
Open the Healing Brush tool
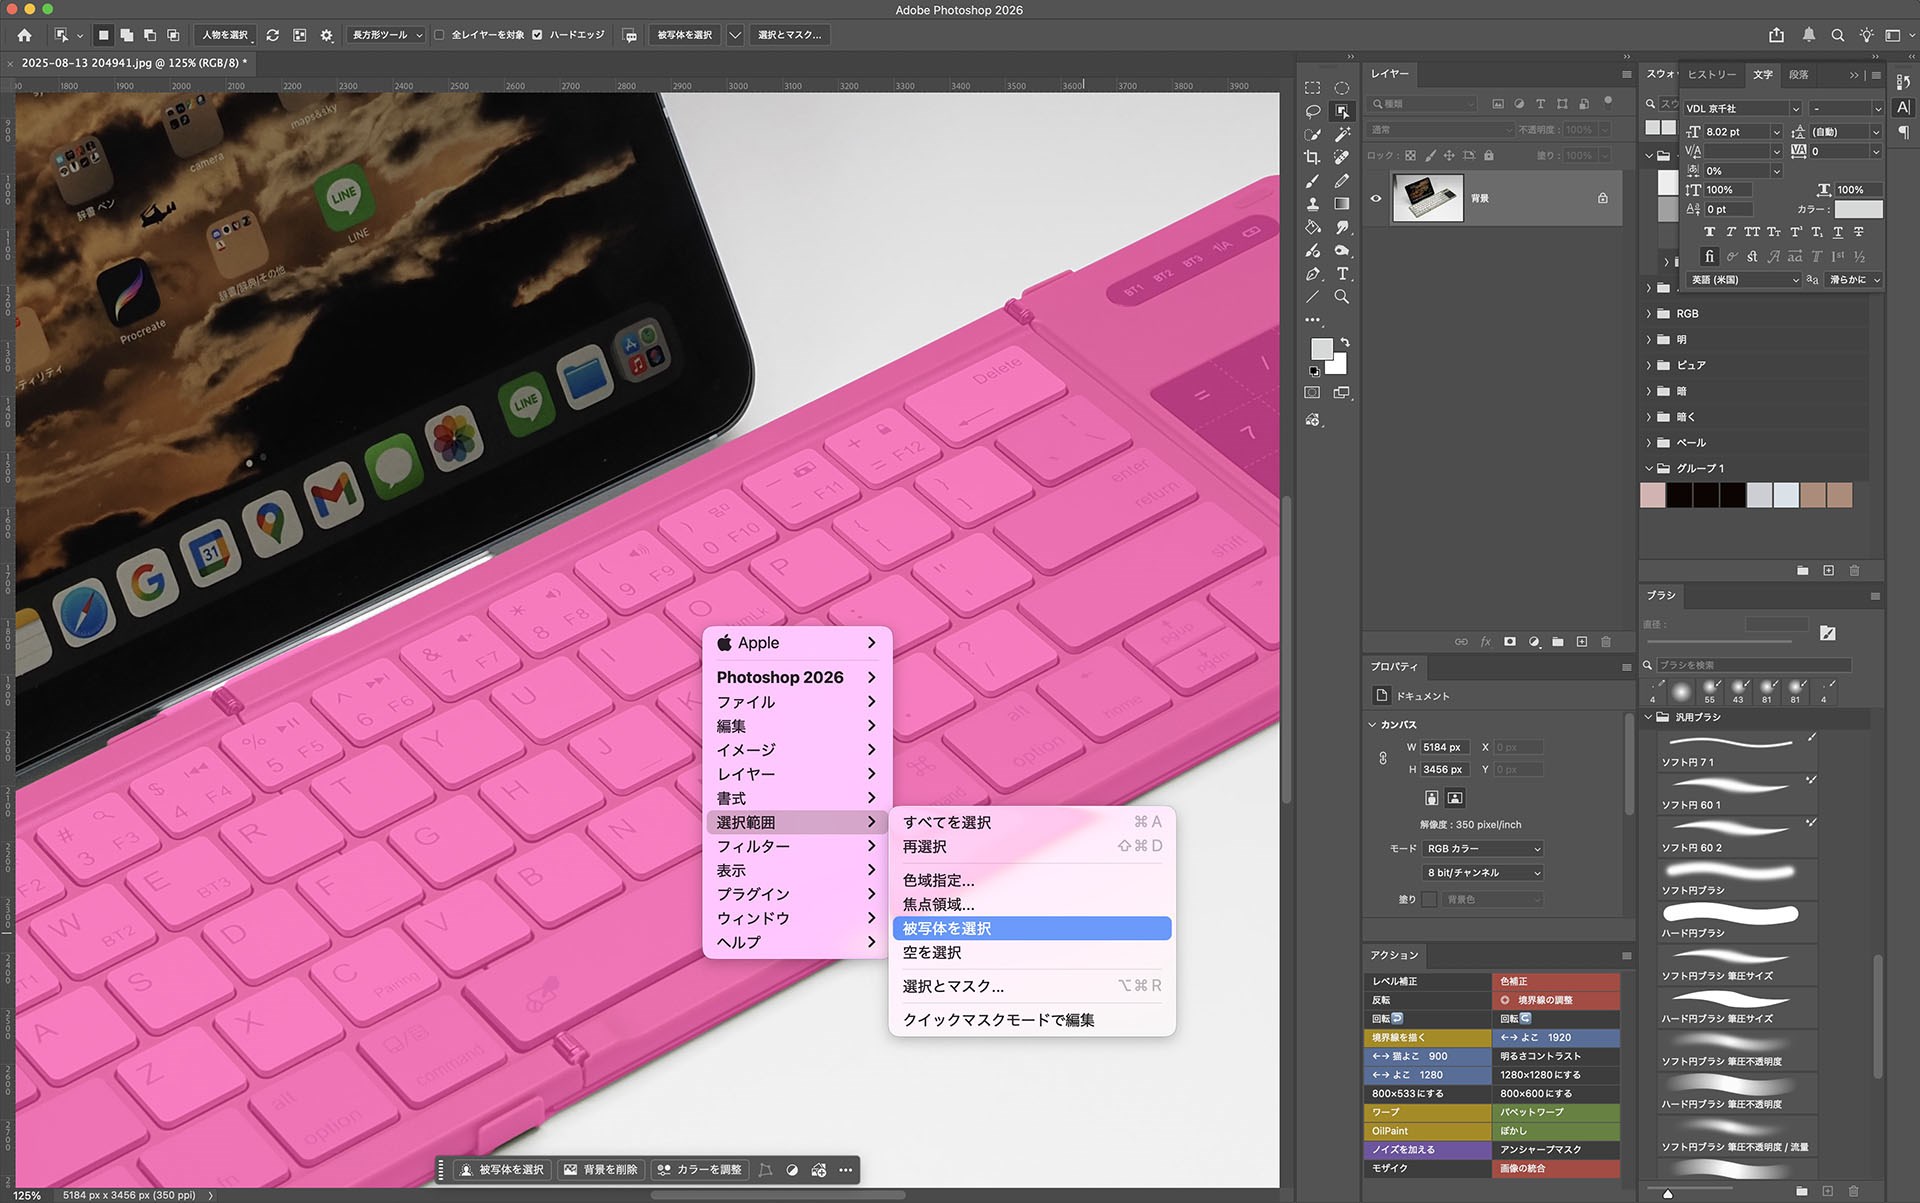pyautogui.click(x=1342, y=158)
